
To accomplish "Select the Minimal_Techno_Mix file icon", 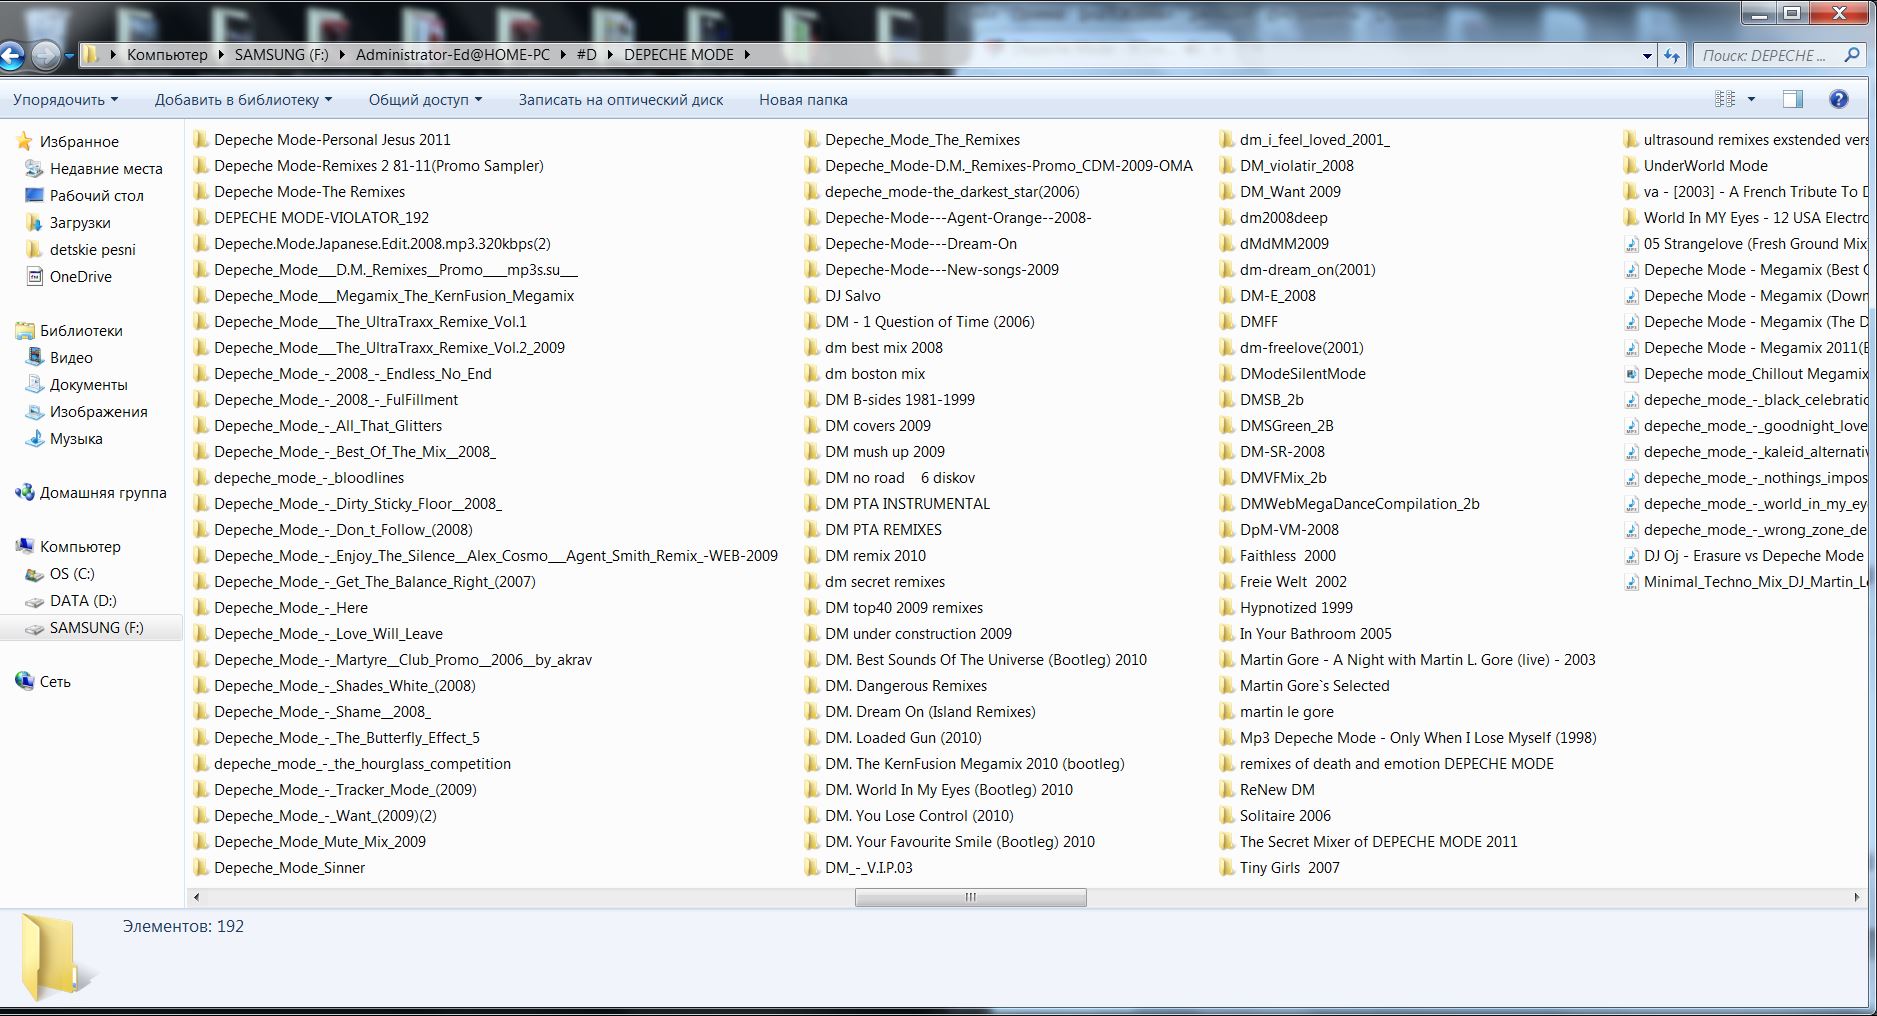I will click(x=1631, y=582).
